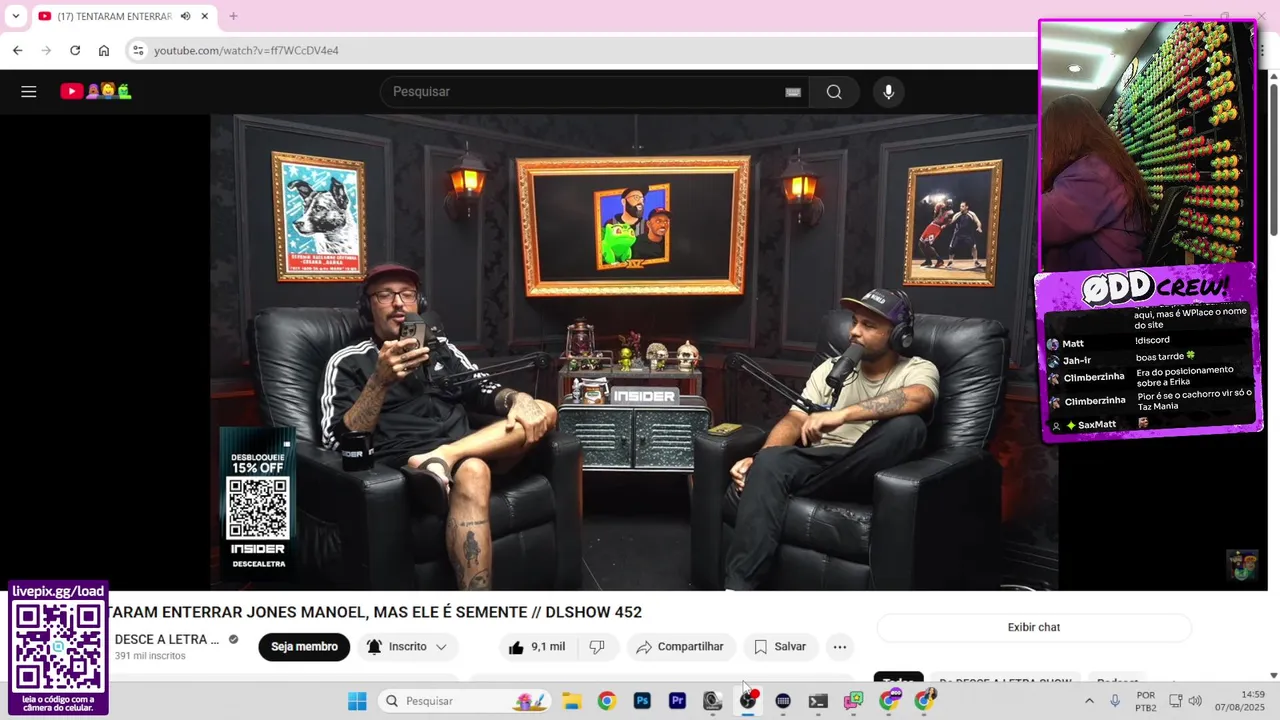
Task: Click the video title text
Action: 374,612
